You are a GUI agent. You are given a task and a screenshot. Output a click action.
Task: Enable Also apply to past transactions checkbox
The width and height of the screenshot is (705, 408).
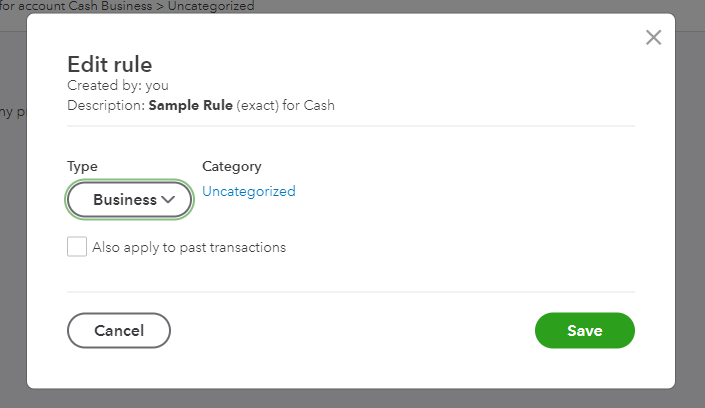tap(77, 247)
